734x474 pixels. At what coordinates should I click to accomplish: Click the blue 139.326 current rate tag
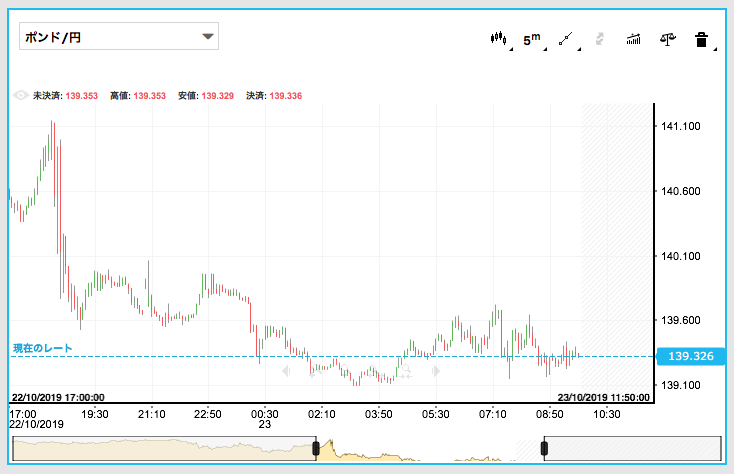coord(691,356)
